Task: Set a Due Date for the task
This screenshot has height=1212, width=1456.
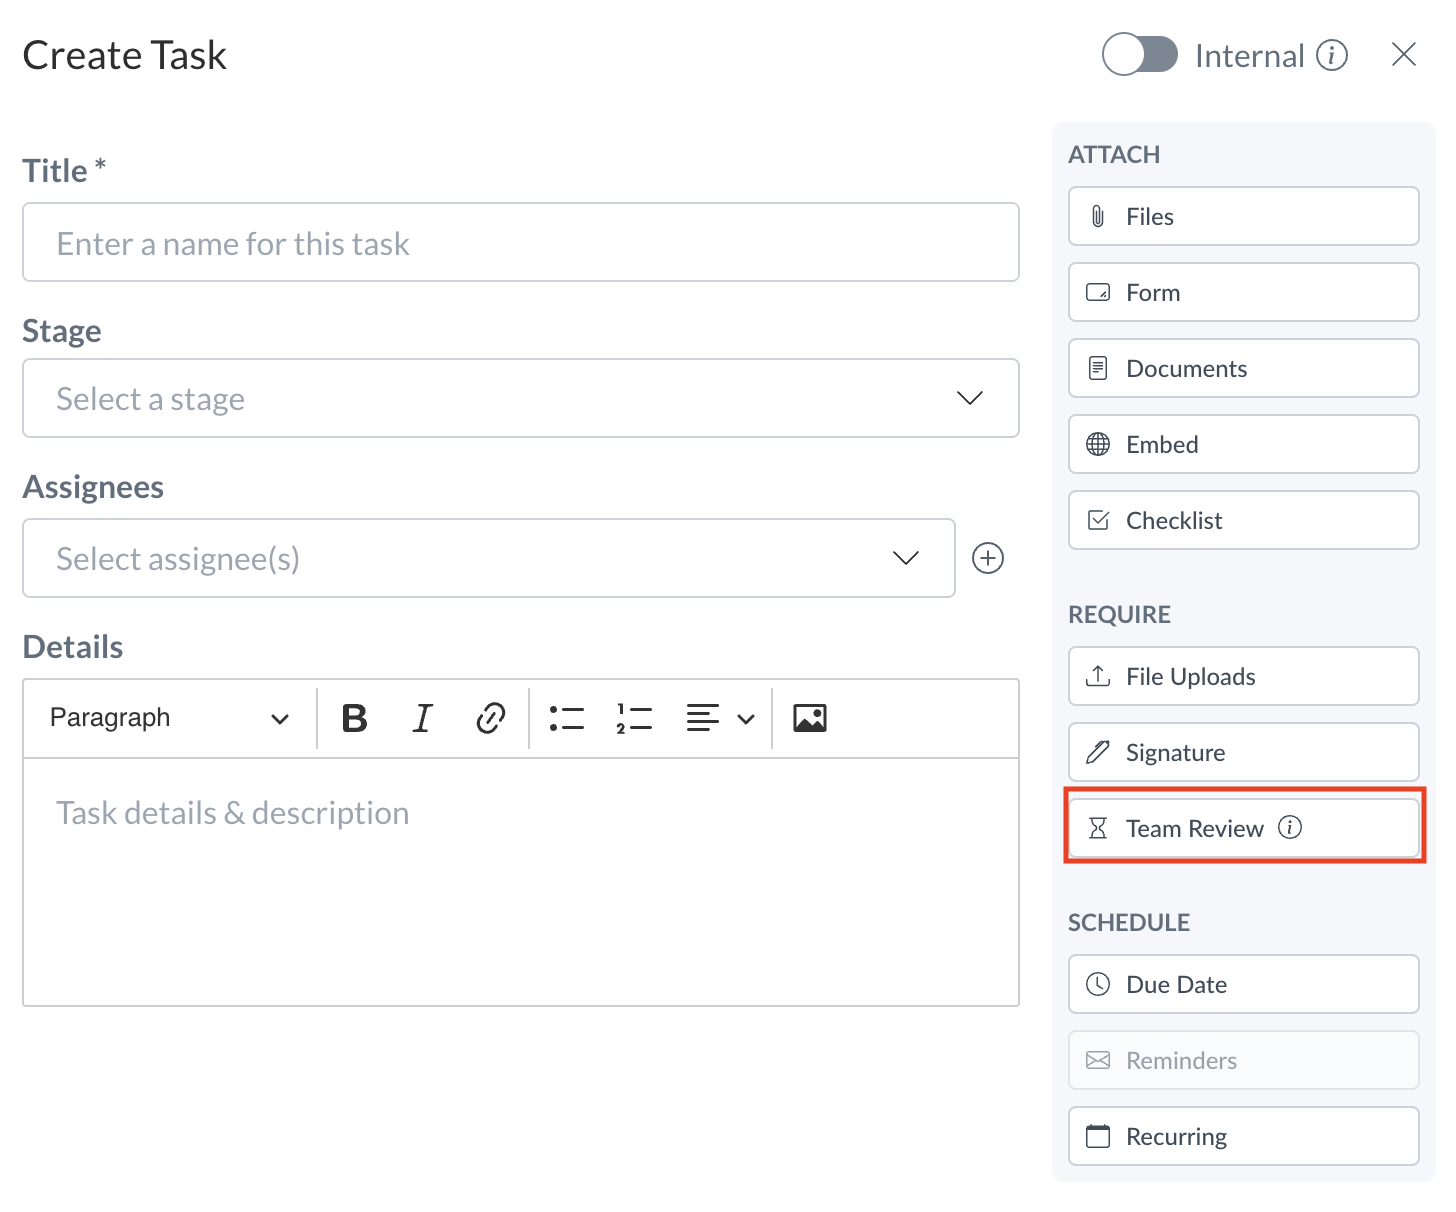Action: coord(1243,984)
